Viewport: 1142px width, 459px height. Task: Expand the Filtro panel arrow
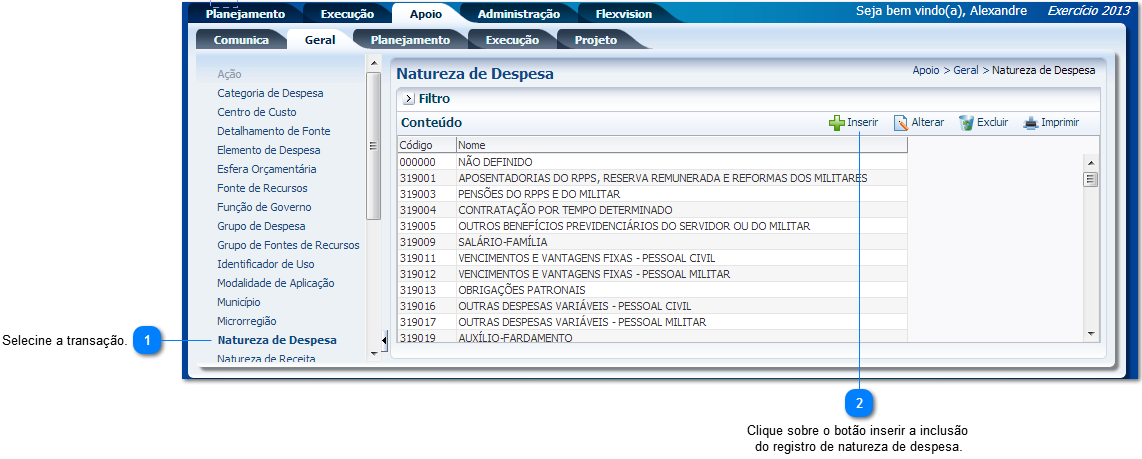409,99
